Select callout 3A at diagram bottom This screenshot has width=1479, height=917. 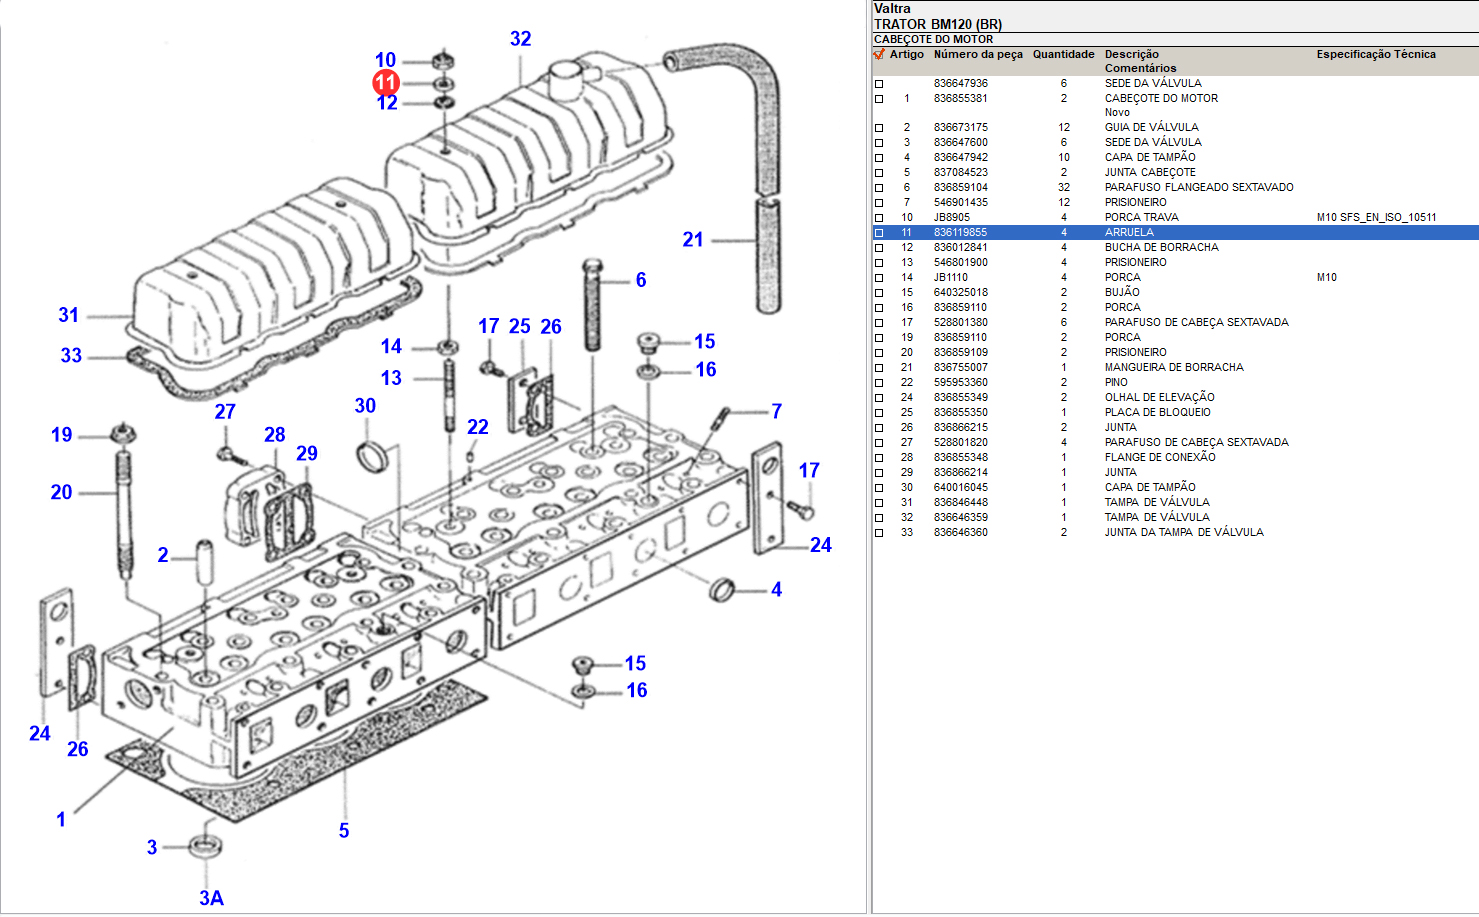pyautogui.click(x=211, y=898)
